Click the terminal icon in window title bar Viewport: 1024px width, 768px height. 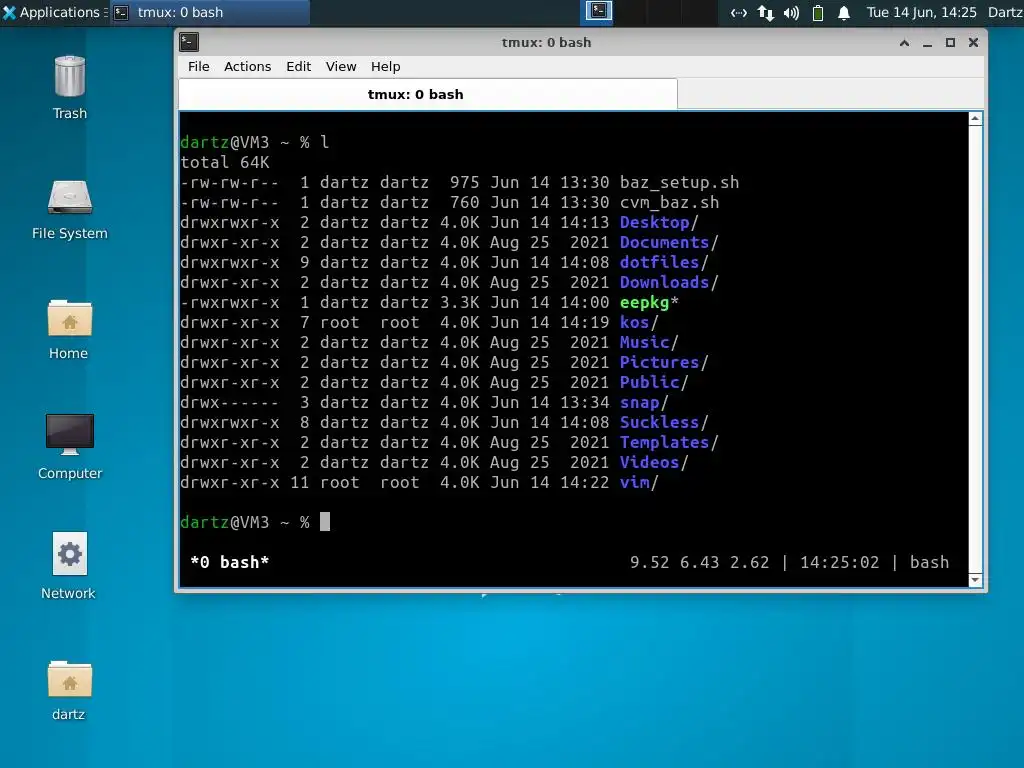click(x=189, y=42)
